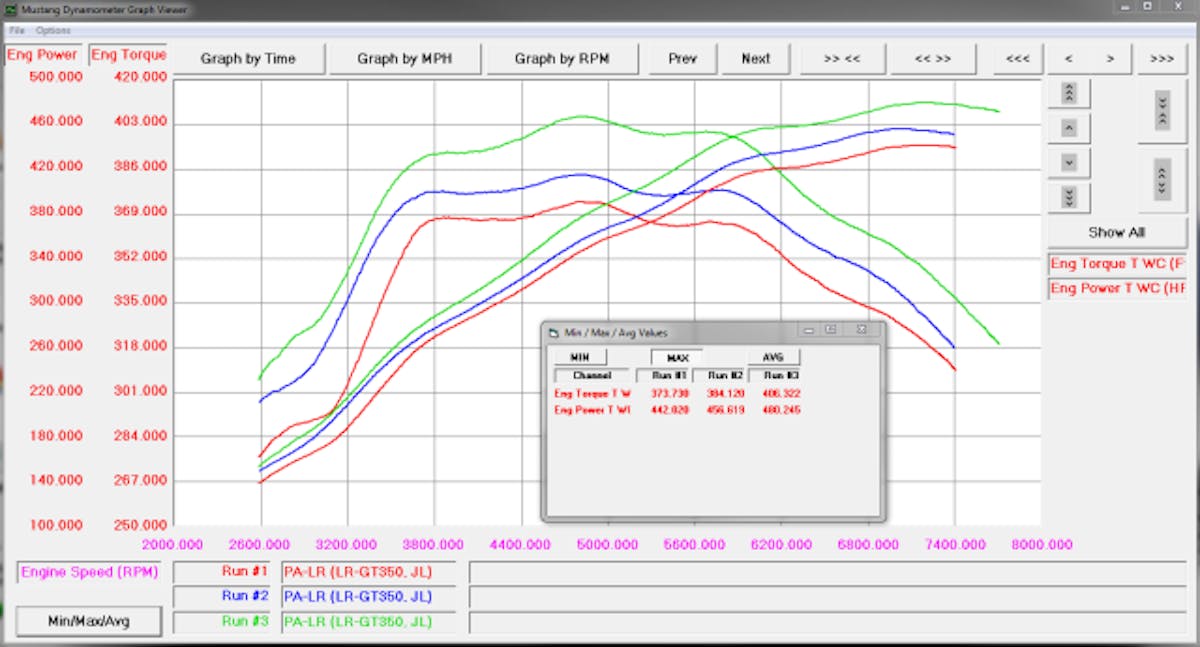Click the upper tall vertical zoom arrow button
The width and height of the screenshot is (1200, 647).
point(1162,111)
